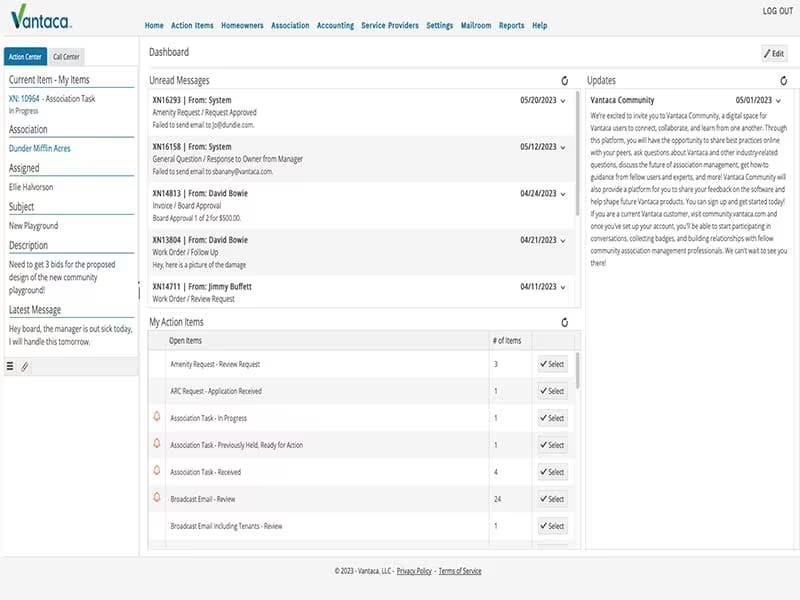
Task: Open the Reports menu
Action: (x=511, y=26)
